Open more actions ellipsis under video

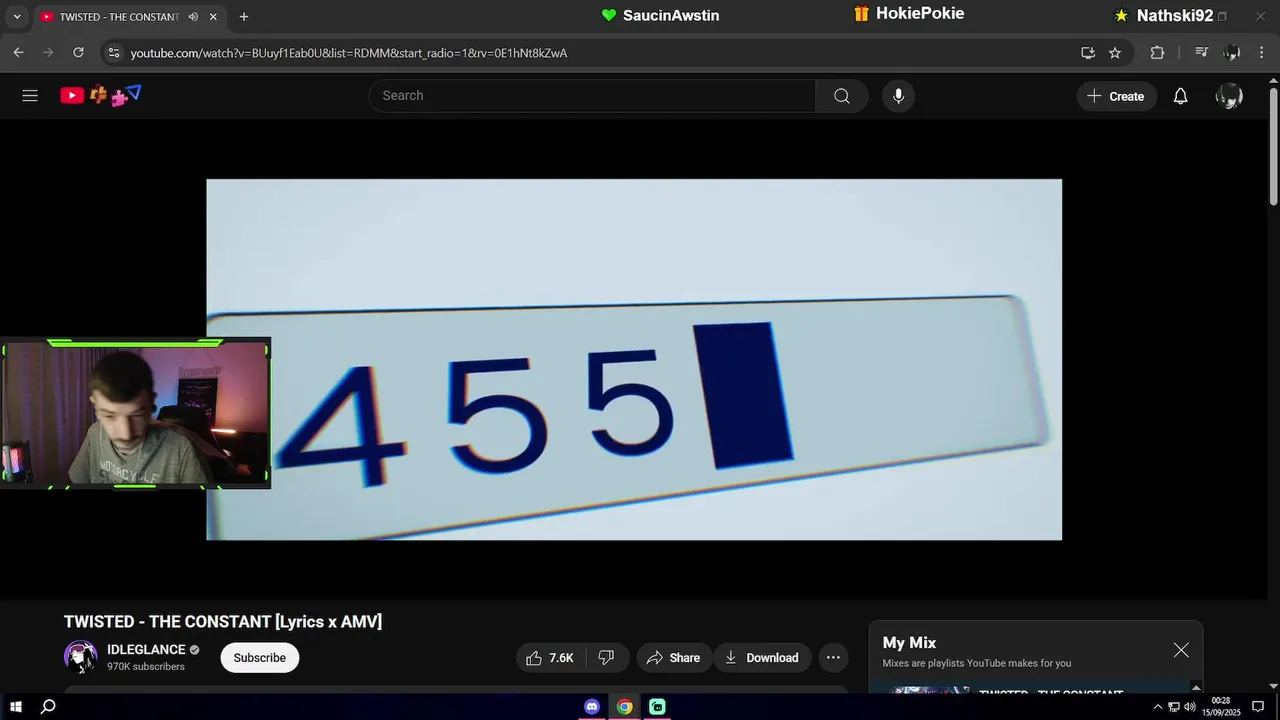[833, 657]
